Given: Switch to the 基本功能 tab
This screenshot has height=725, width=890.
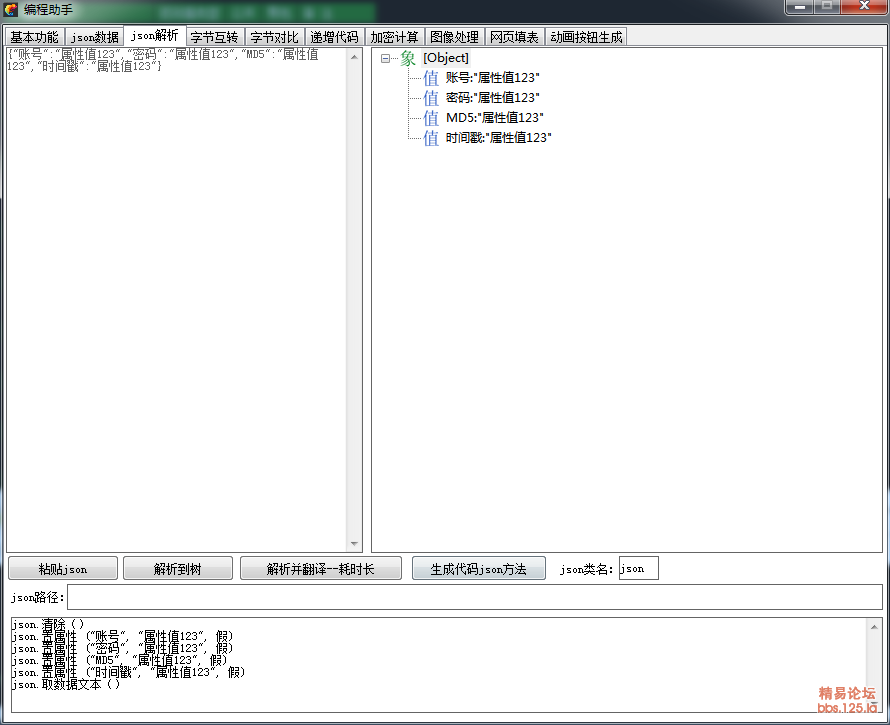Looking at the screenshot, I should pyautogui.click(x=34, y=37).
